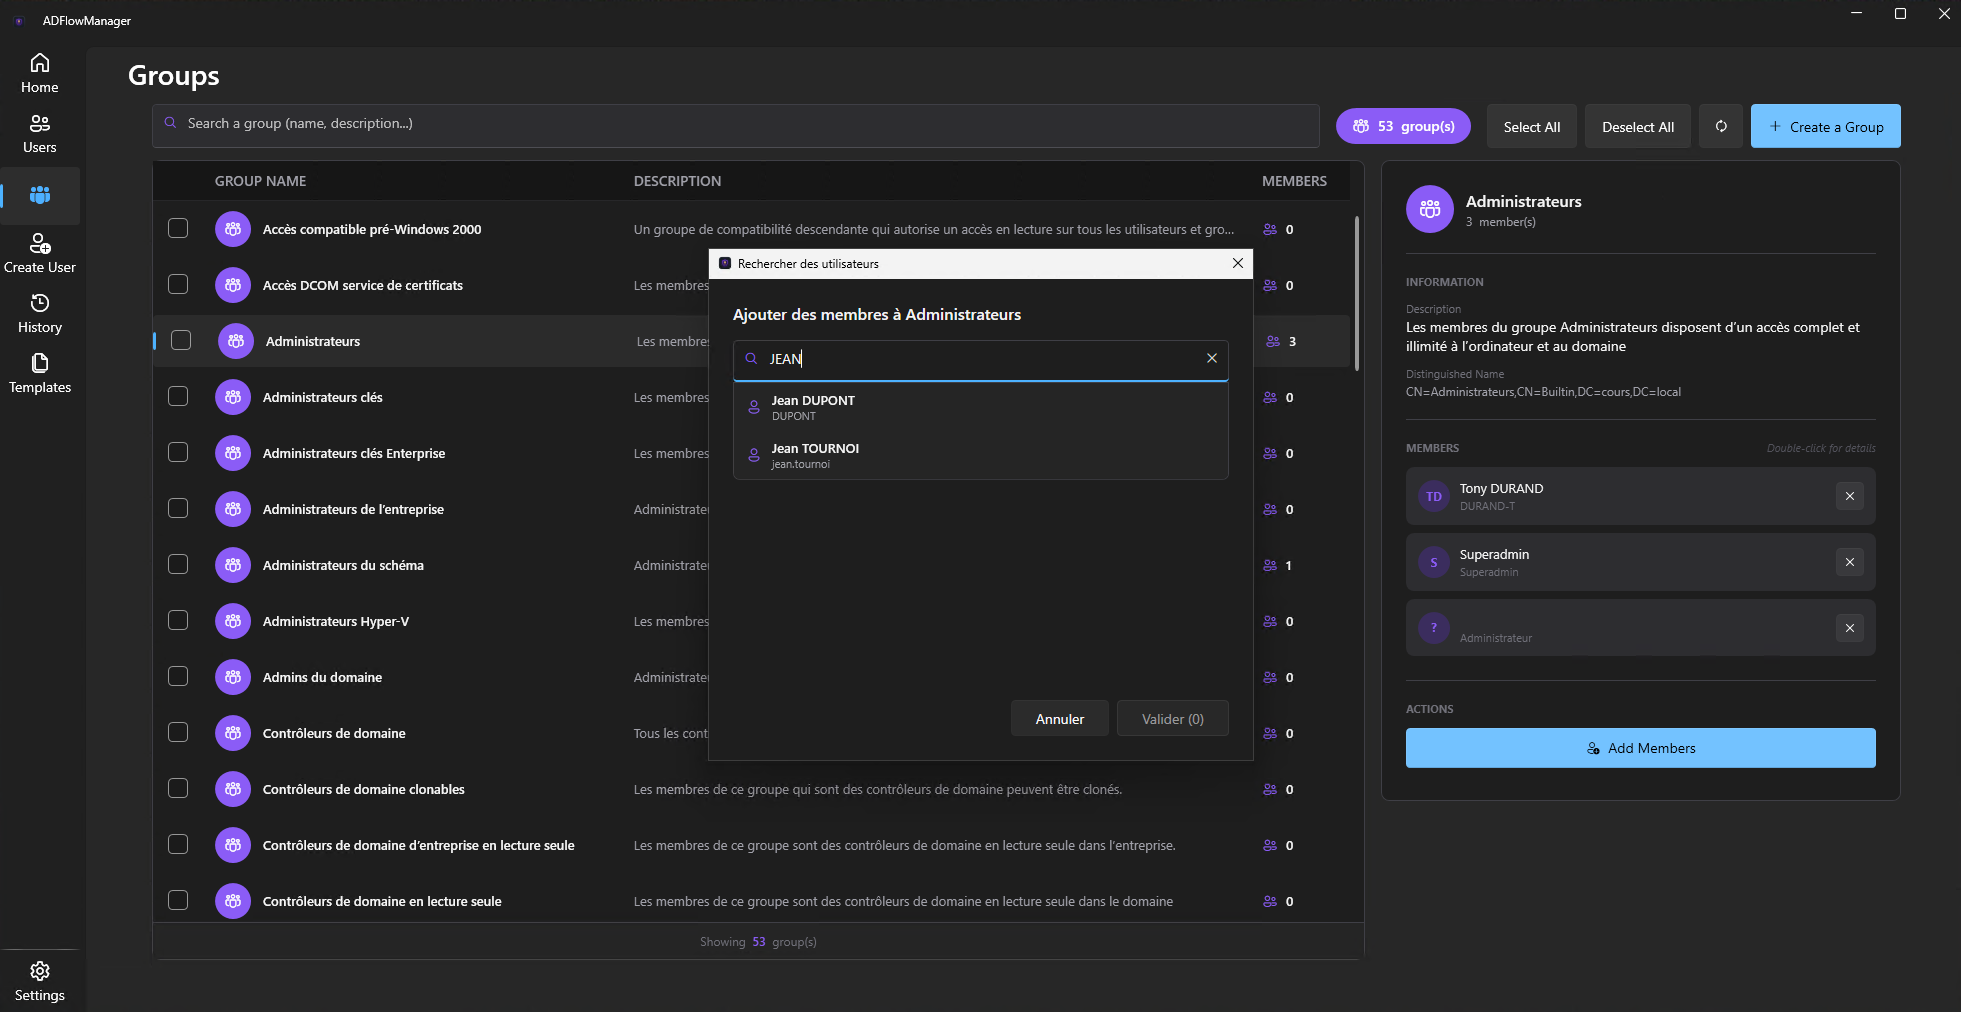Image resolution: width=1961 pixels, height=1012 pixels.
Task: Select the Create User sidebar icon
Action: (x=39, y=252)
